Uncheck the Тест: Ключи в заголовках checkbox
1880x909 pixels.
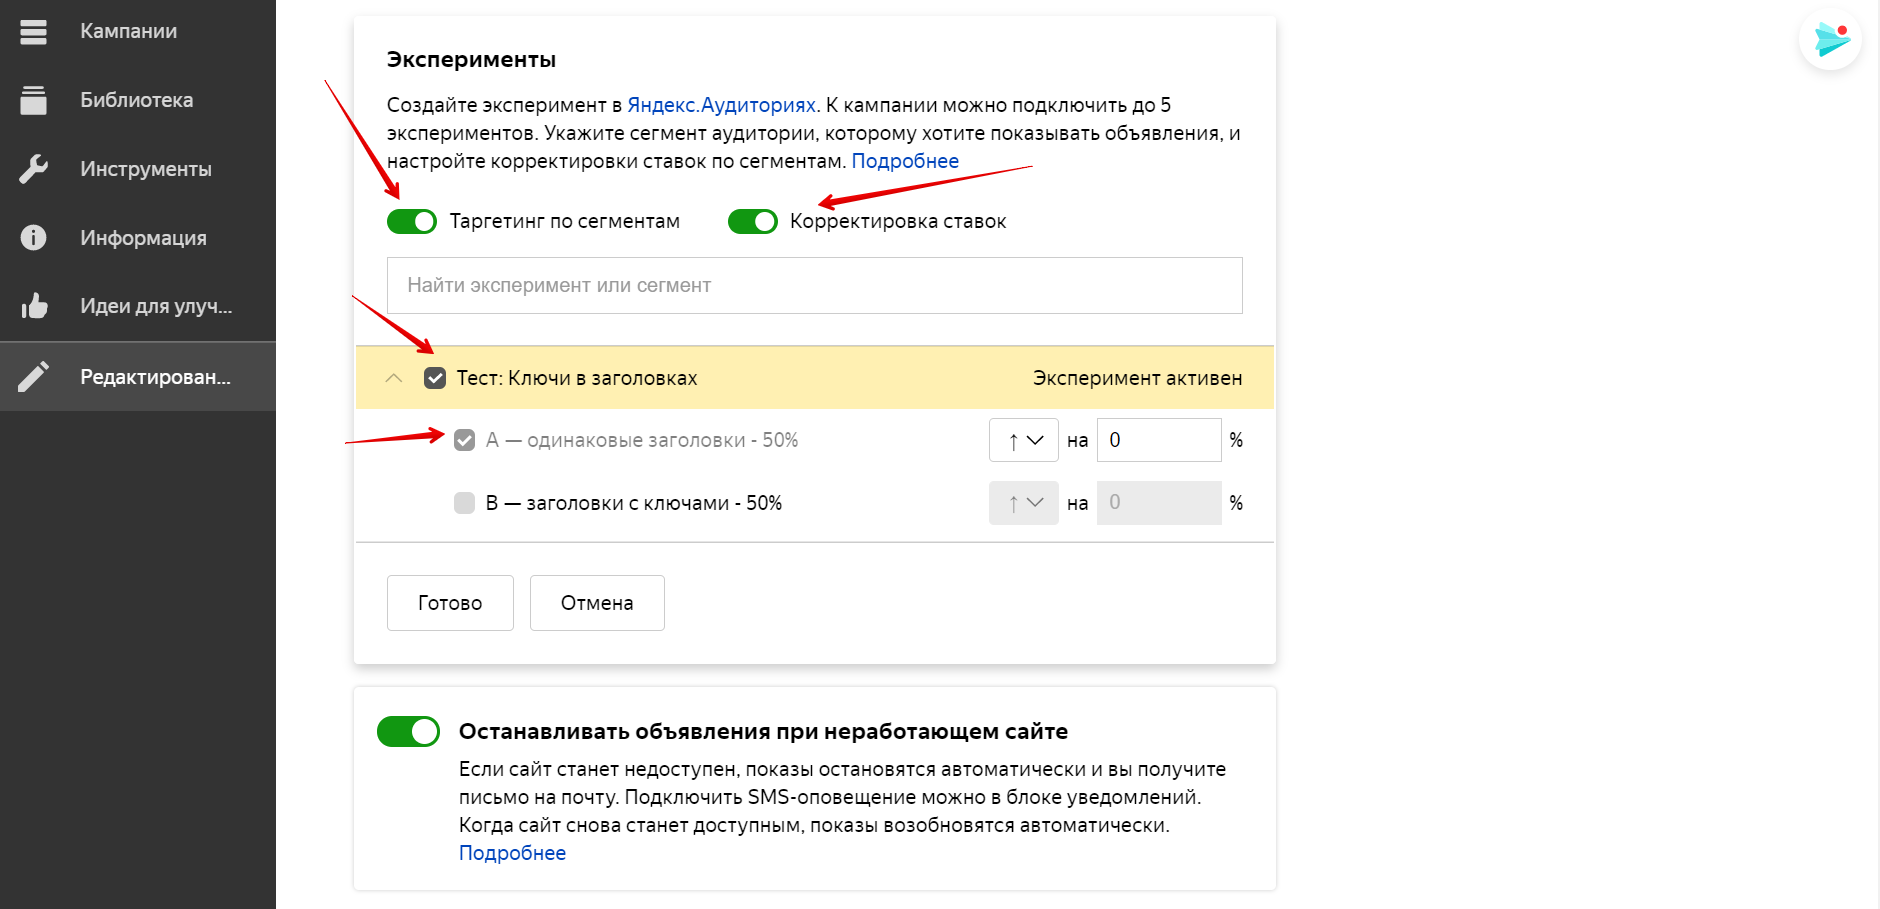[435, 378]
